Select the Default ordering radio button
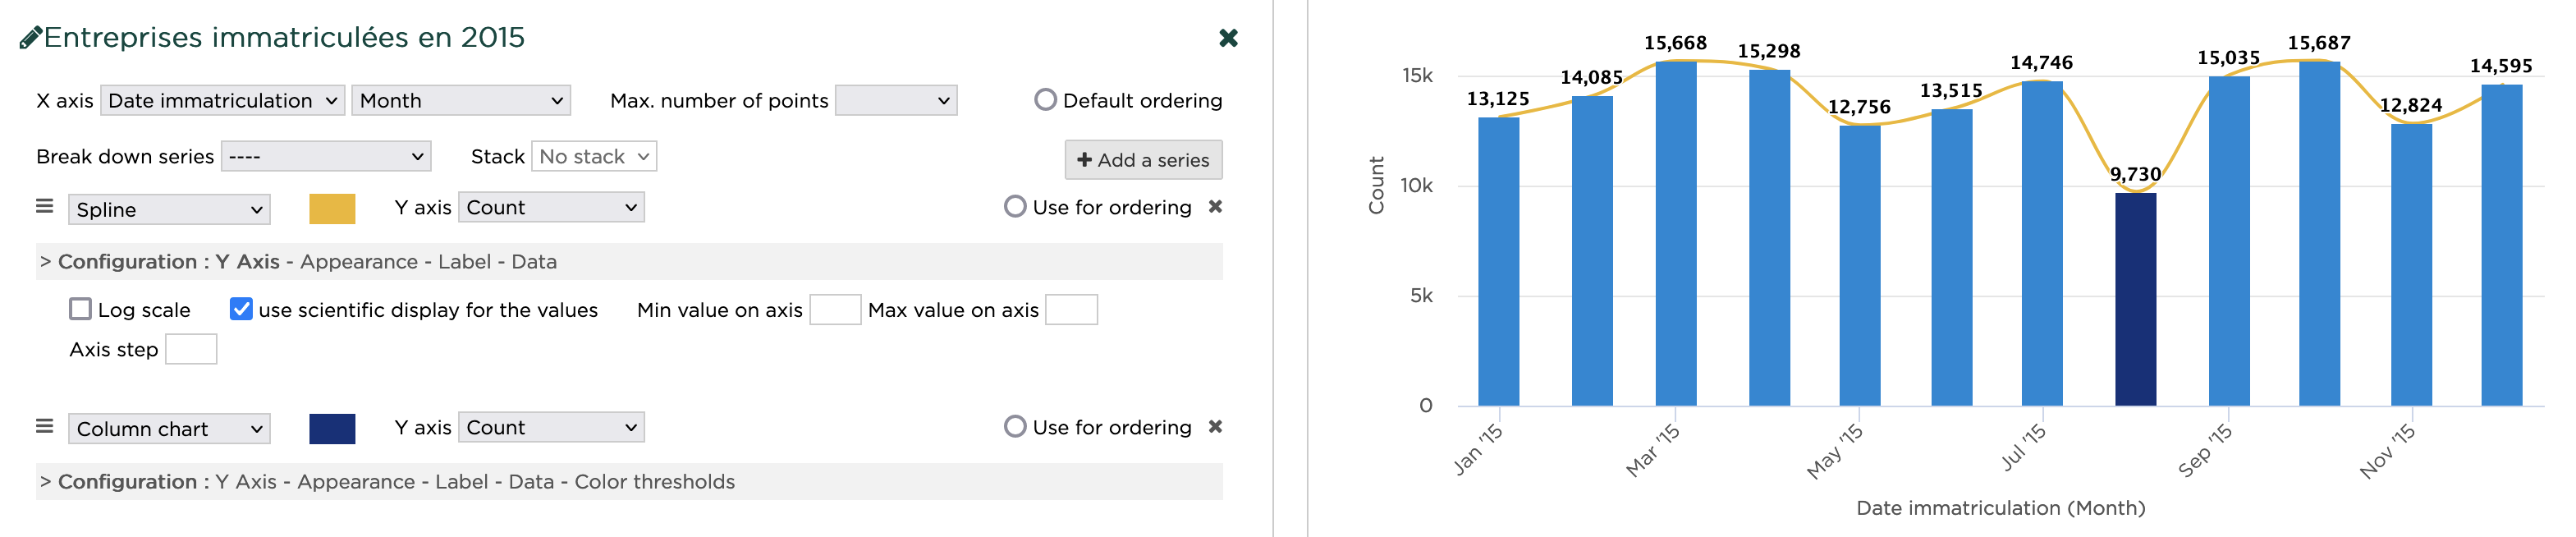 point(1045,100)
